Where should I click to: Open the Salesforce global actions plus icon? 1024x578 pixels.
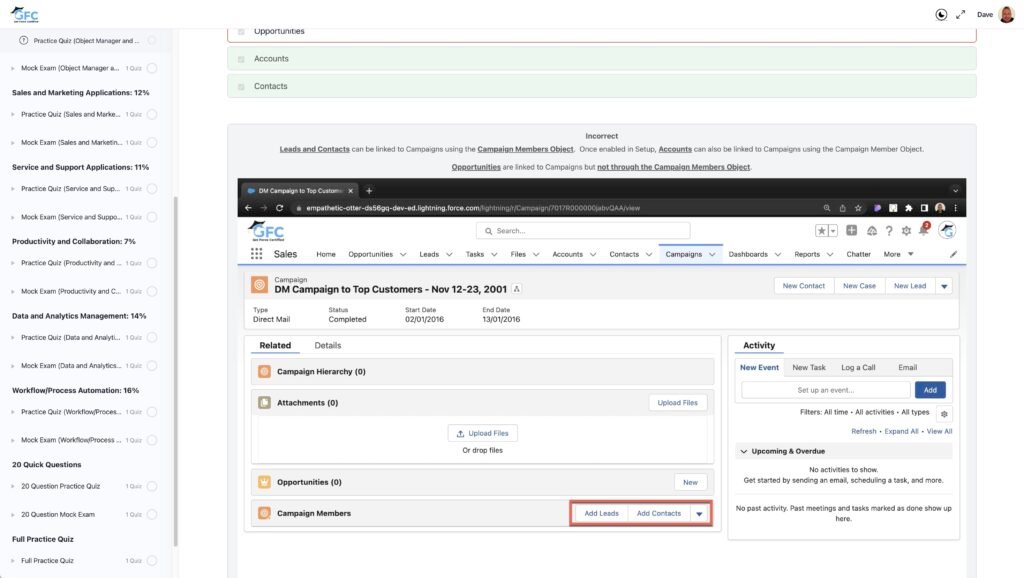852,231
